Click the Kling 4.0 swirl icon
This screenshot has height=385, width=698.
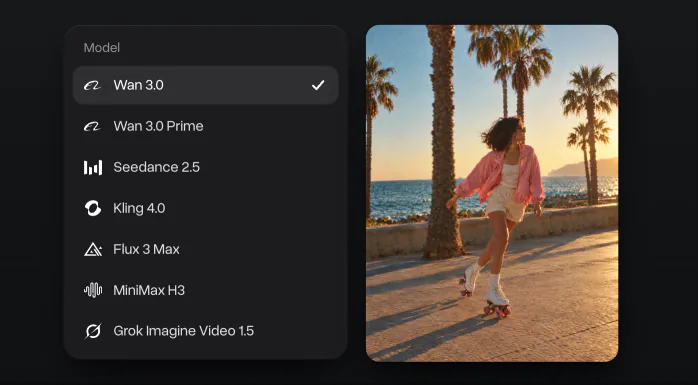93,208
